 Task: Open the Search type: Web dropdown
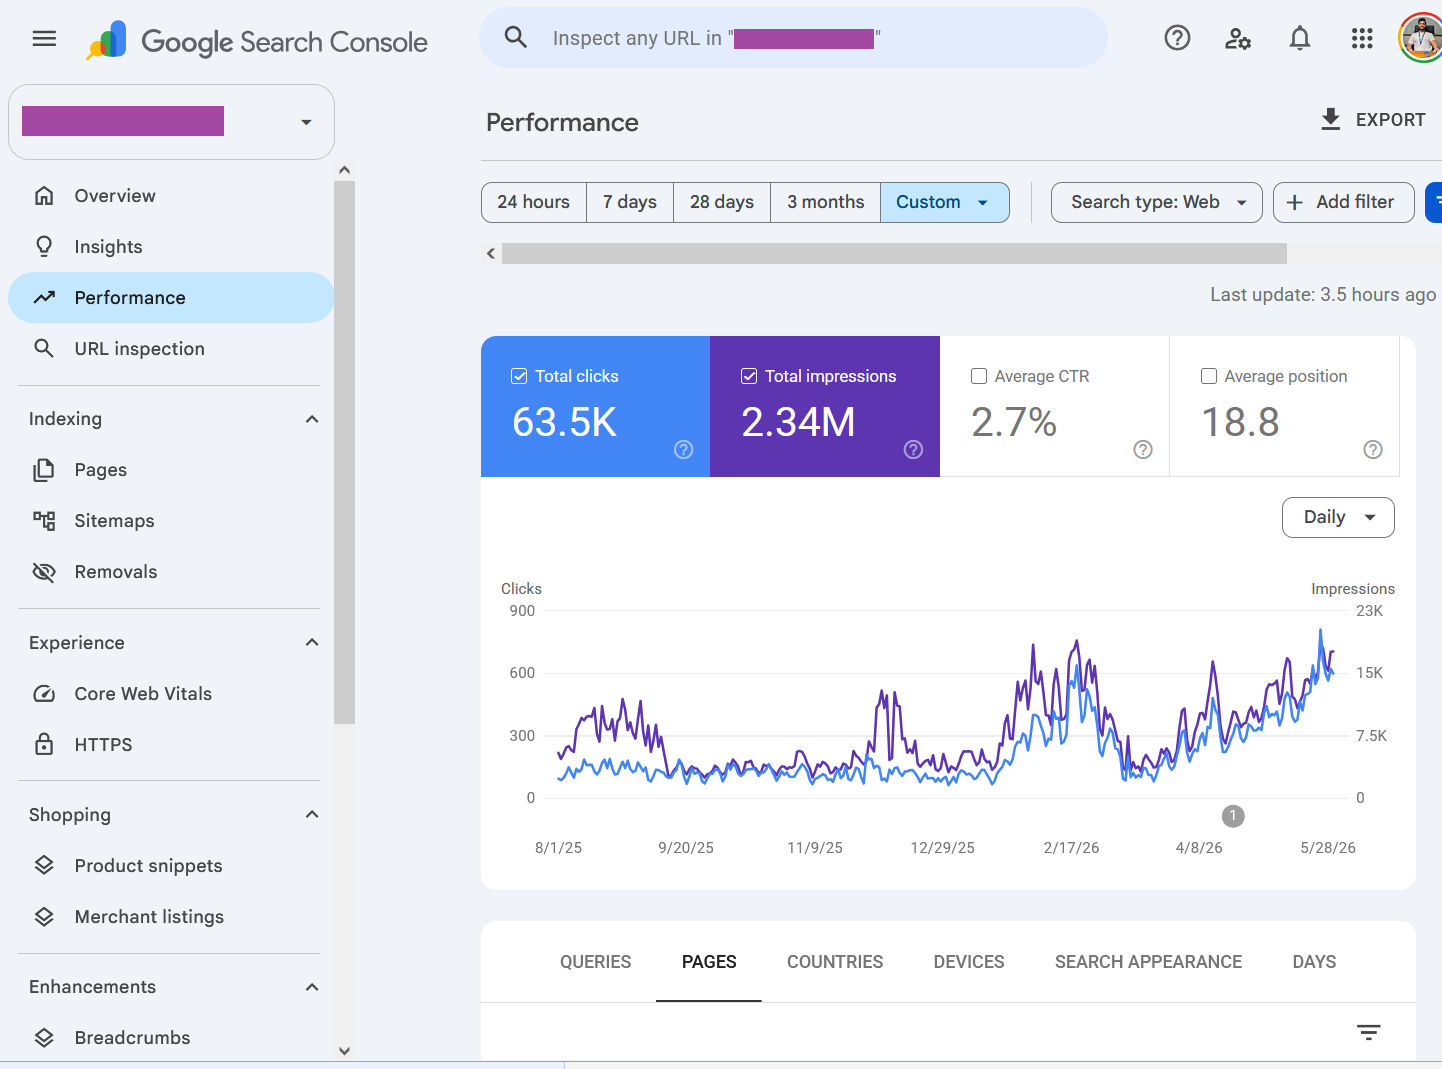point(1157,202)
